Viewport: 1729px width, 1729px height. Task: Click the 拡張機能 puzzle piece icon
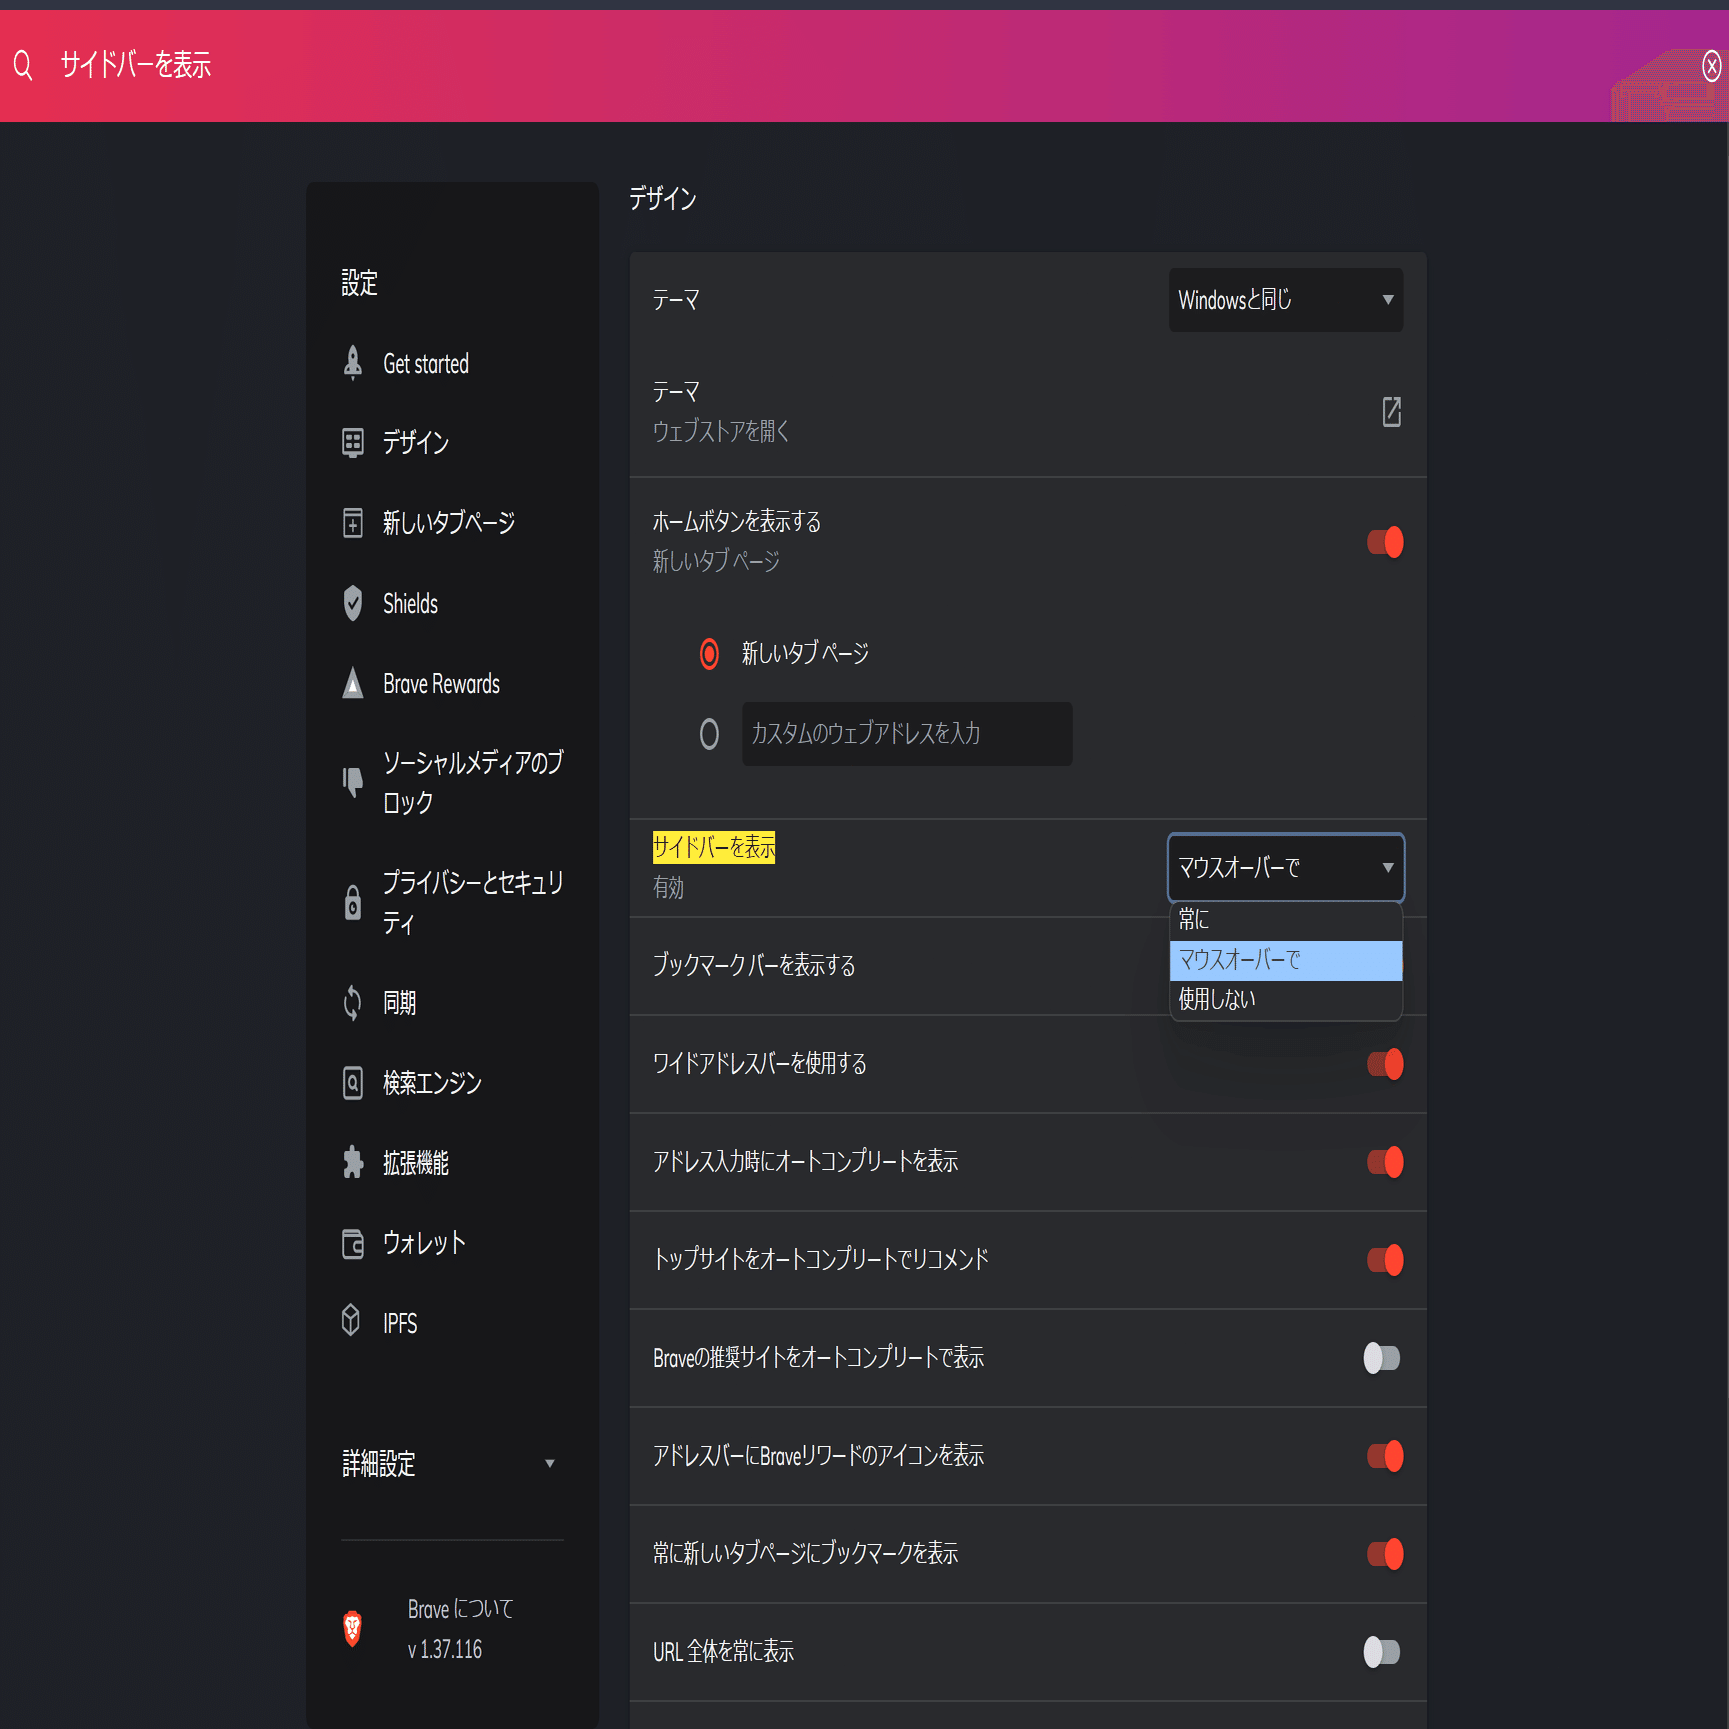click(x=353, y=1162)
